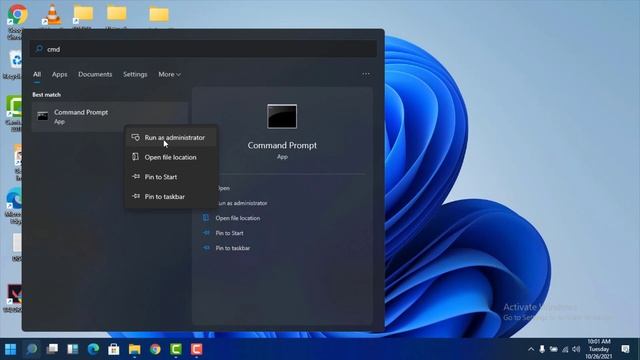The width and height of the screenshot is (640, 360).
Task: Click the taskbar Search magnifier icon
Action: (x=31, y=349)
